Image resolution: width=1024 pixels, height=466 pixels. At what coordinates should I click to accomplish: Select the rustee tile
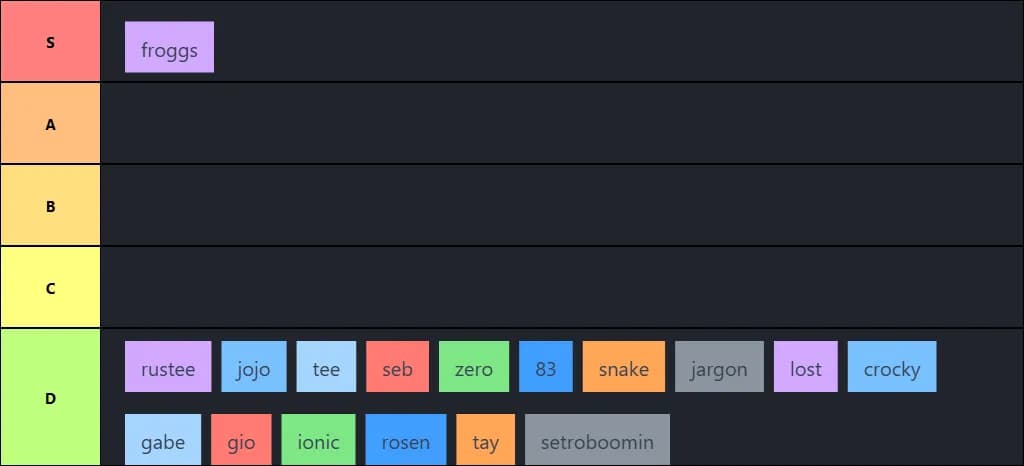click(168, 367)
